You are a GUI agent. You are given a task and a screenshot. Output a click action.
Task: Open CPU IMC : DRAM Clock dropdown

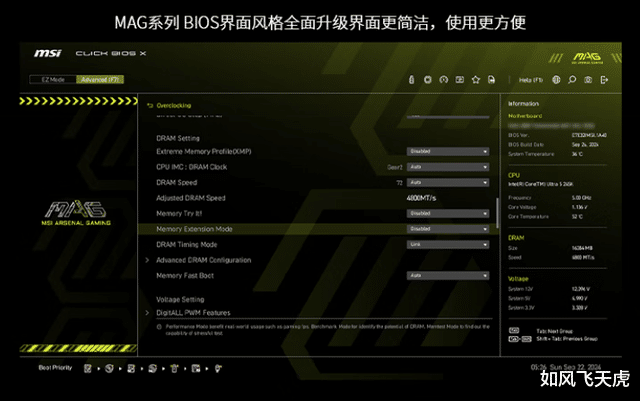[x=448, y=167]
